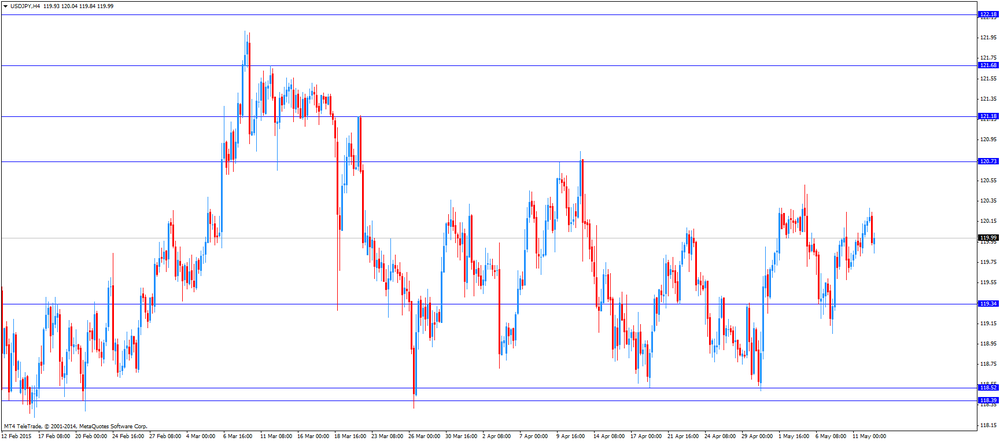Select the 122.18 horizontal level label
1000x441 pixels.
coord(988,14)
